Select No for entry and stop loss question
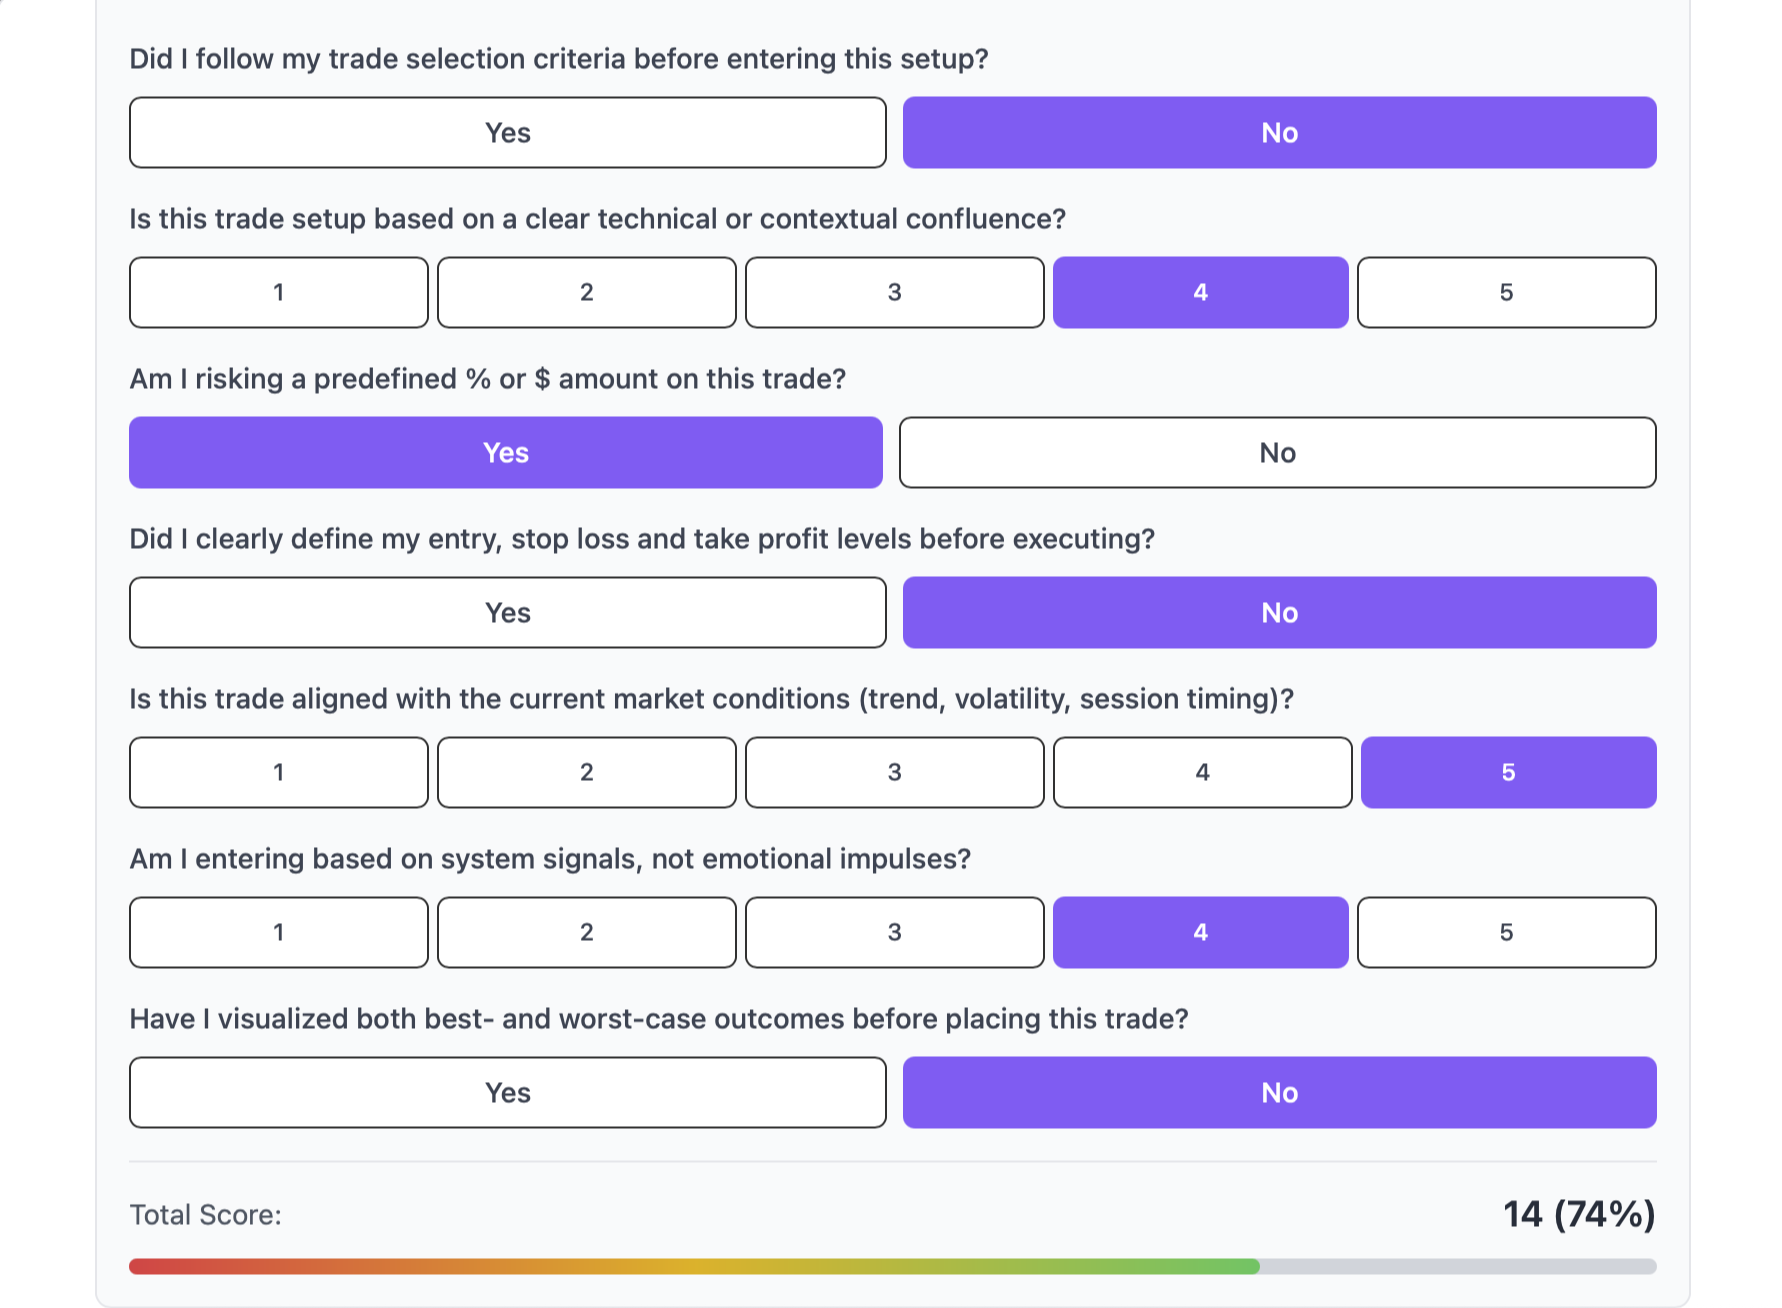 point(1278,612)
